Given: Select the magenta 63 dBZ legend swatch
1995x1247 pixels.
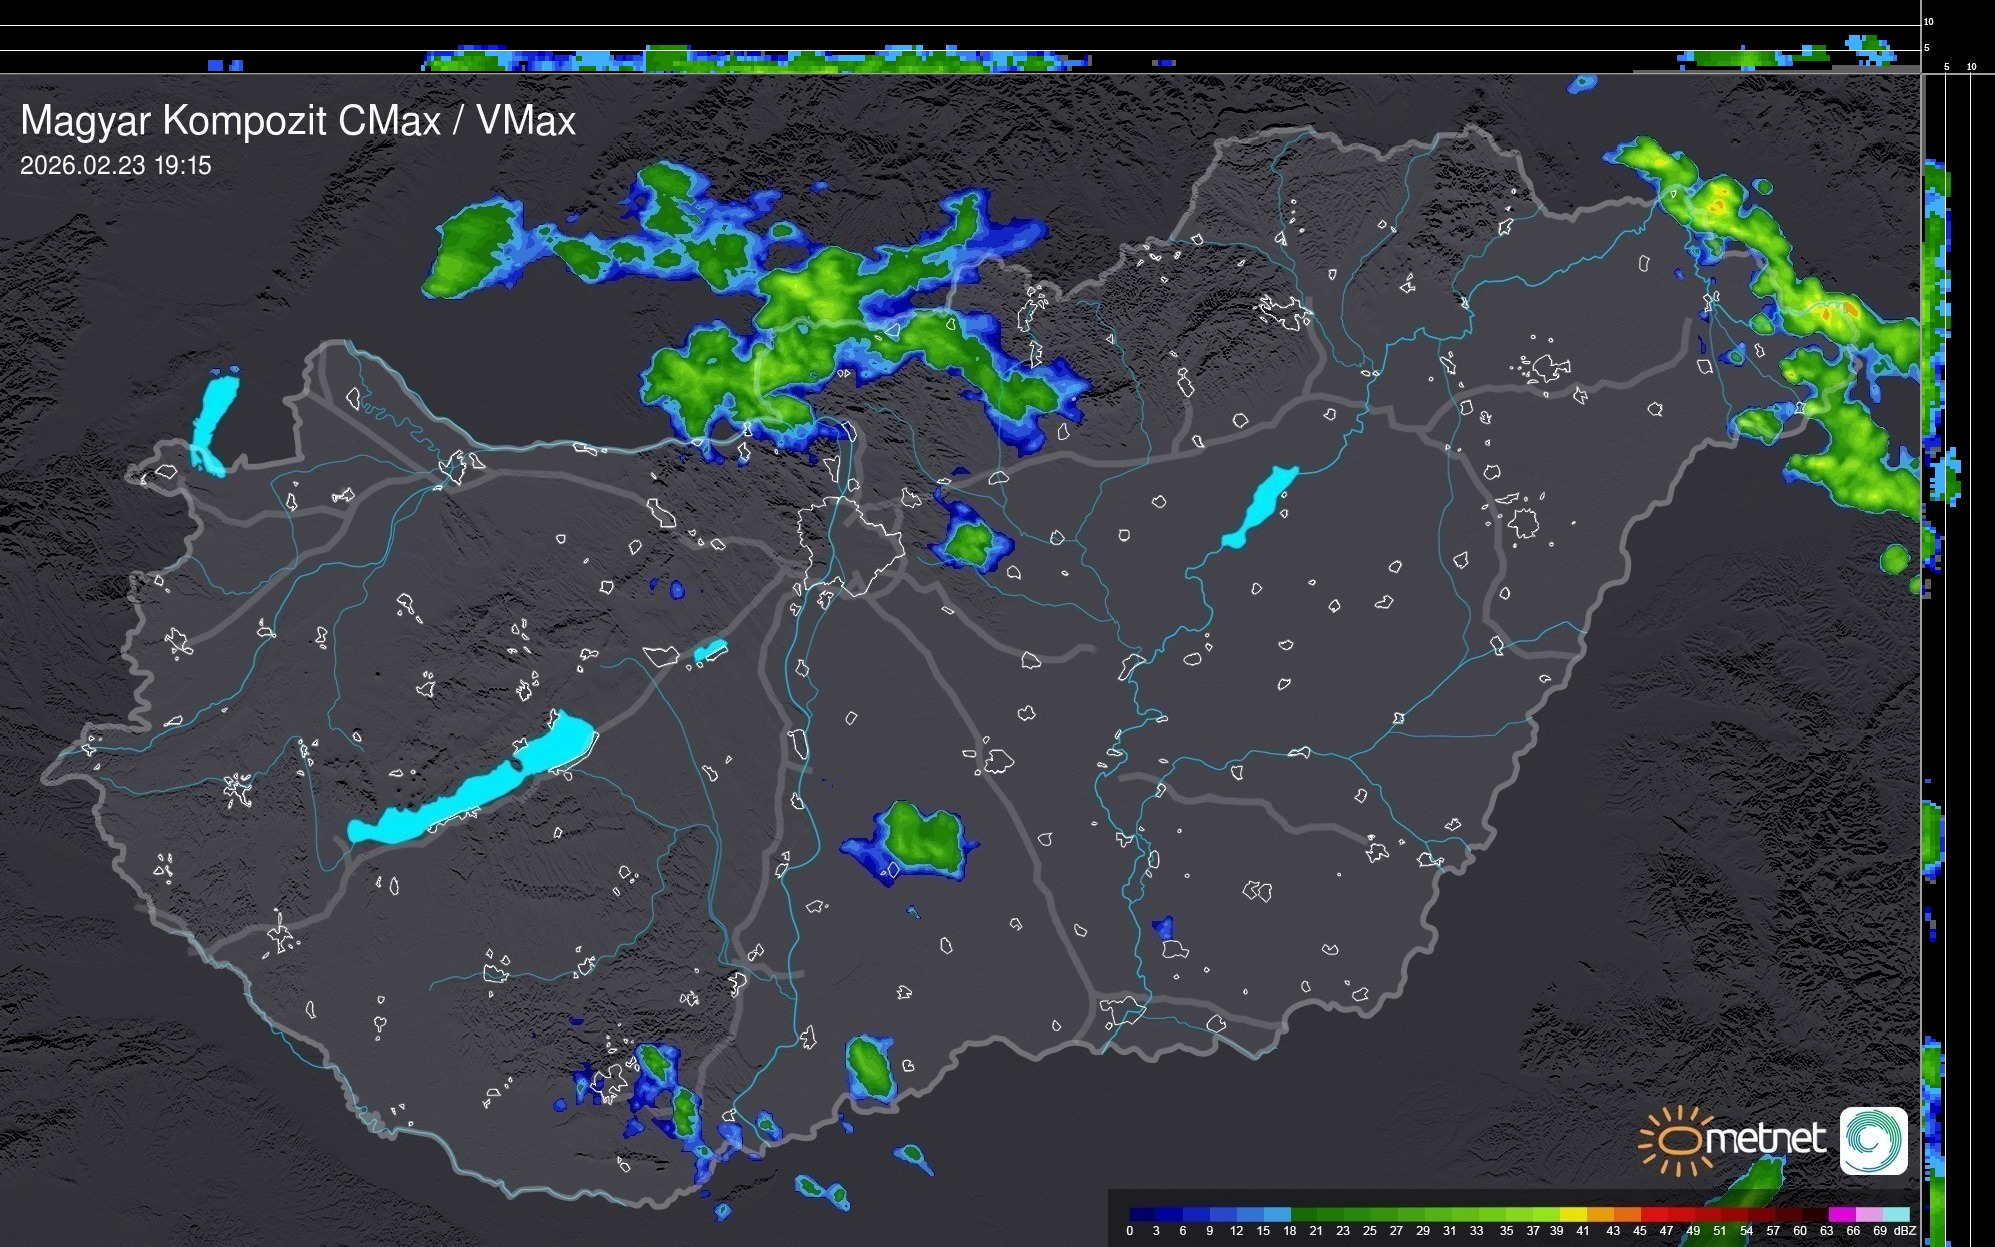Looking at the screenshot, I should pos(1841,1214).
